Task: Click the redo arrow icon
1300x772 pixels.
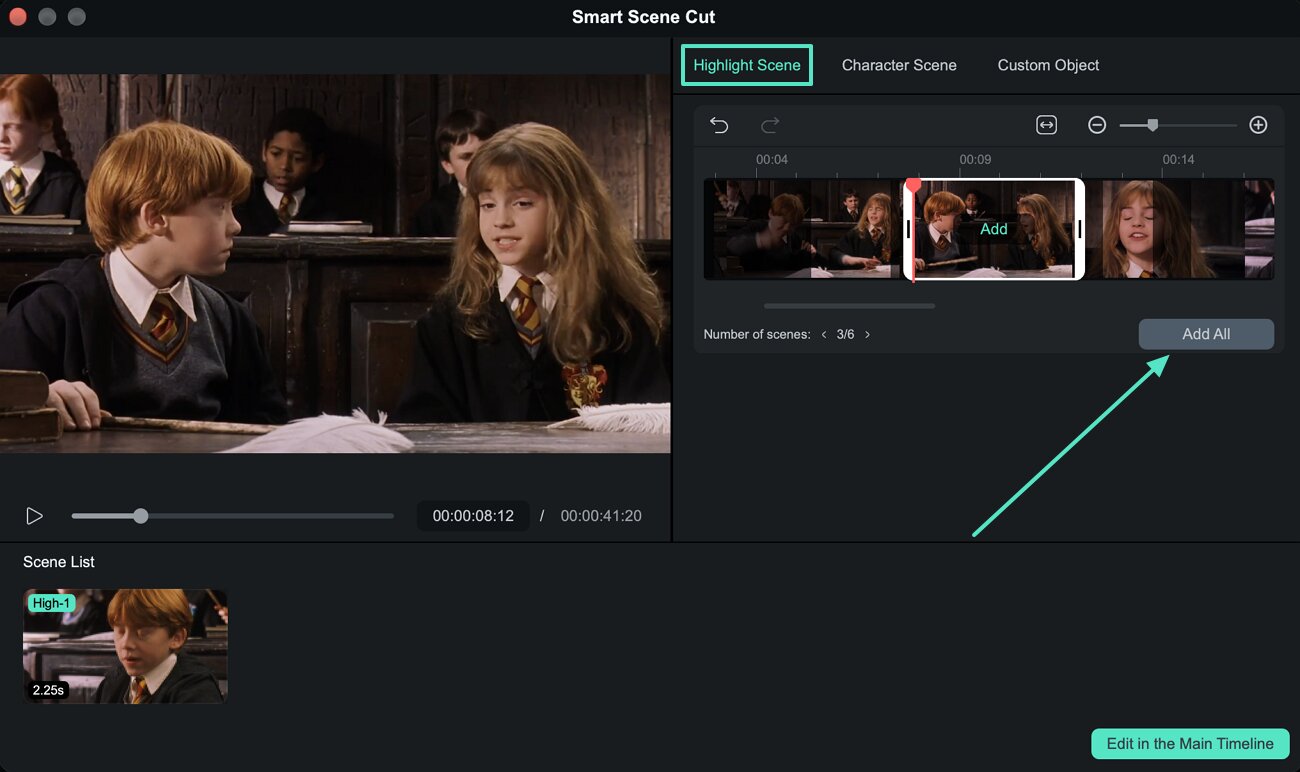Action: (770, 125)
